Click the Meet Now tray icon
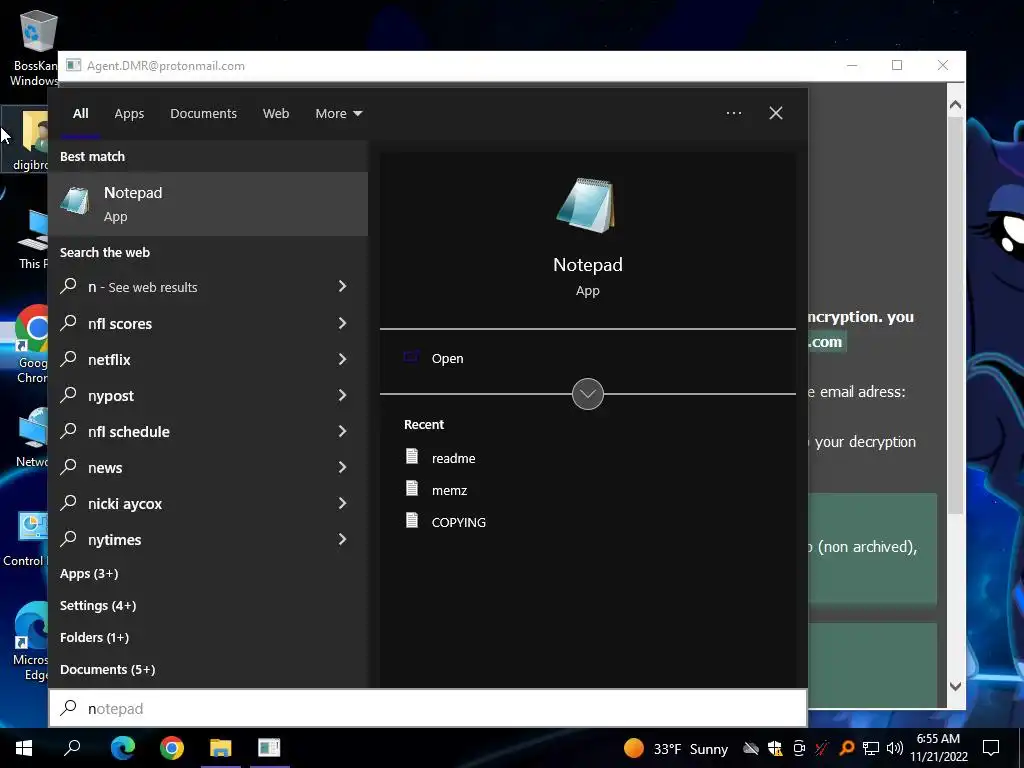 click(x=799, y=748)
